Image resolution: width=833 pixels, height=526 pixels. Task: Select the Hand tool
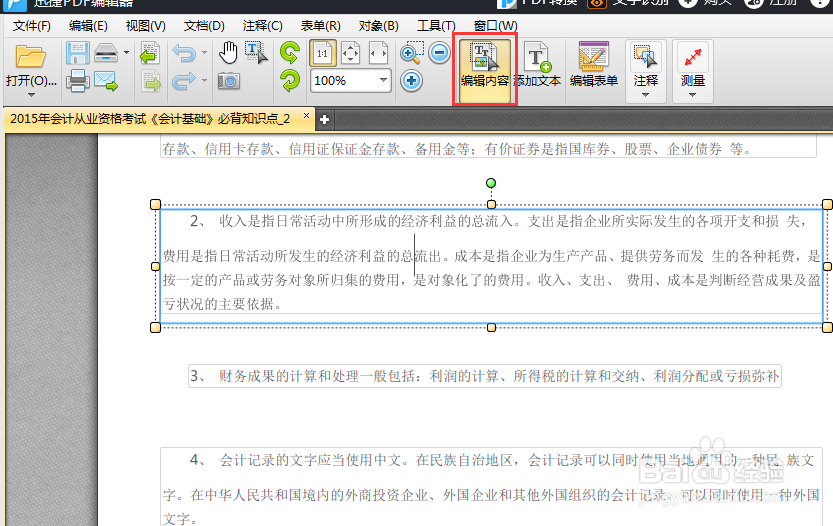(x=229, y=53)
